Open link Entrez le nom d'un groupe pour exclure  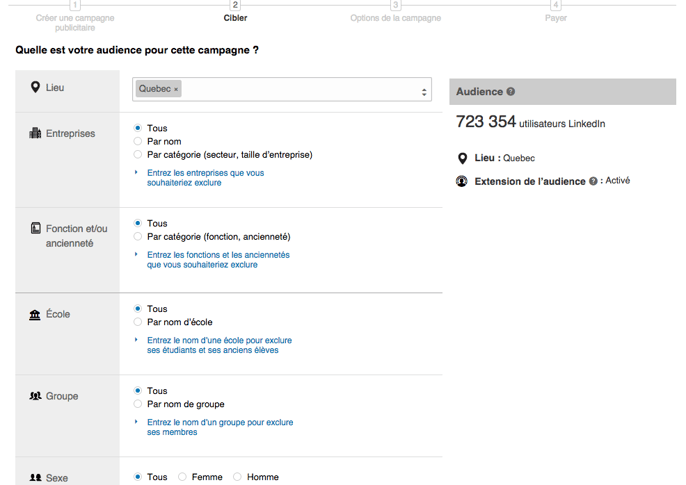pyautogui.click(x=220, y=427)
